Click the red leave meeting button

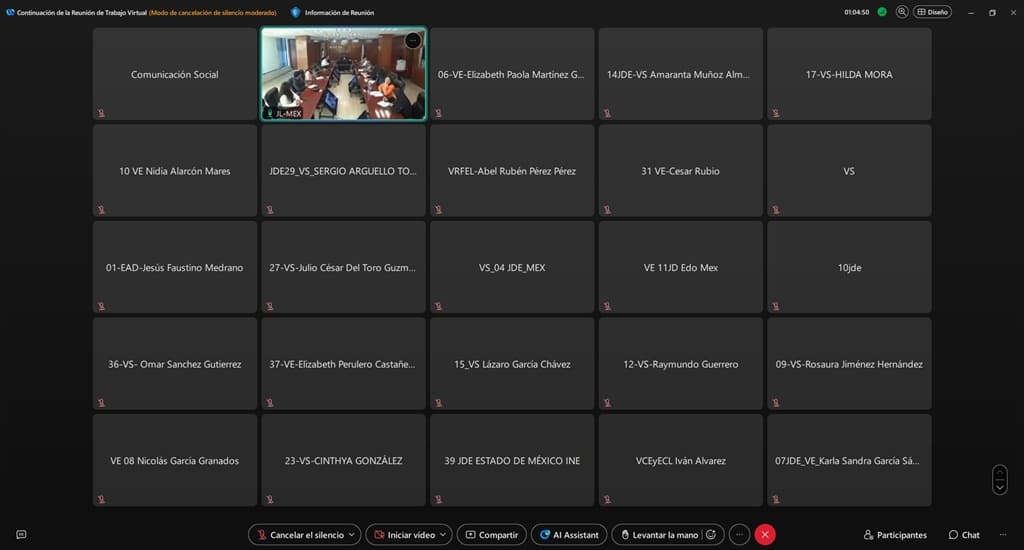765,534
